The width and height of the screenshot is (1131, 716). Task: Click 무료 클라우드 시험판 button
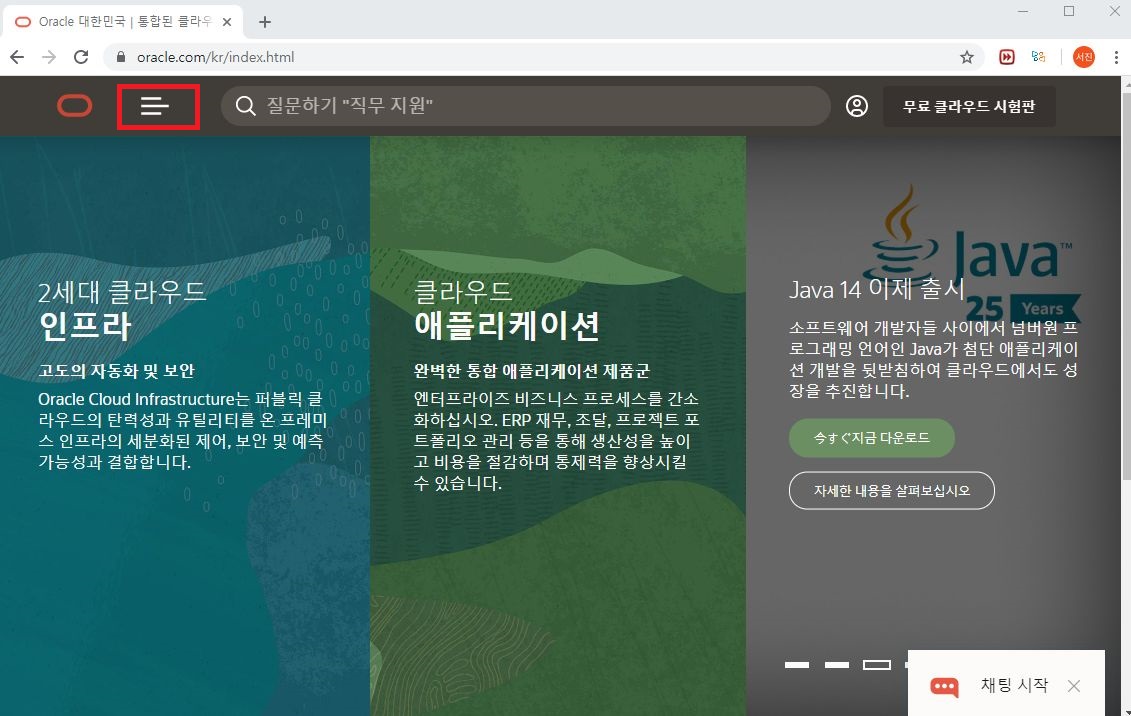tap(969, 107)
